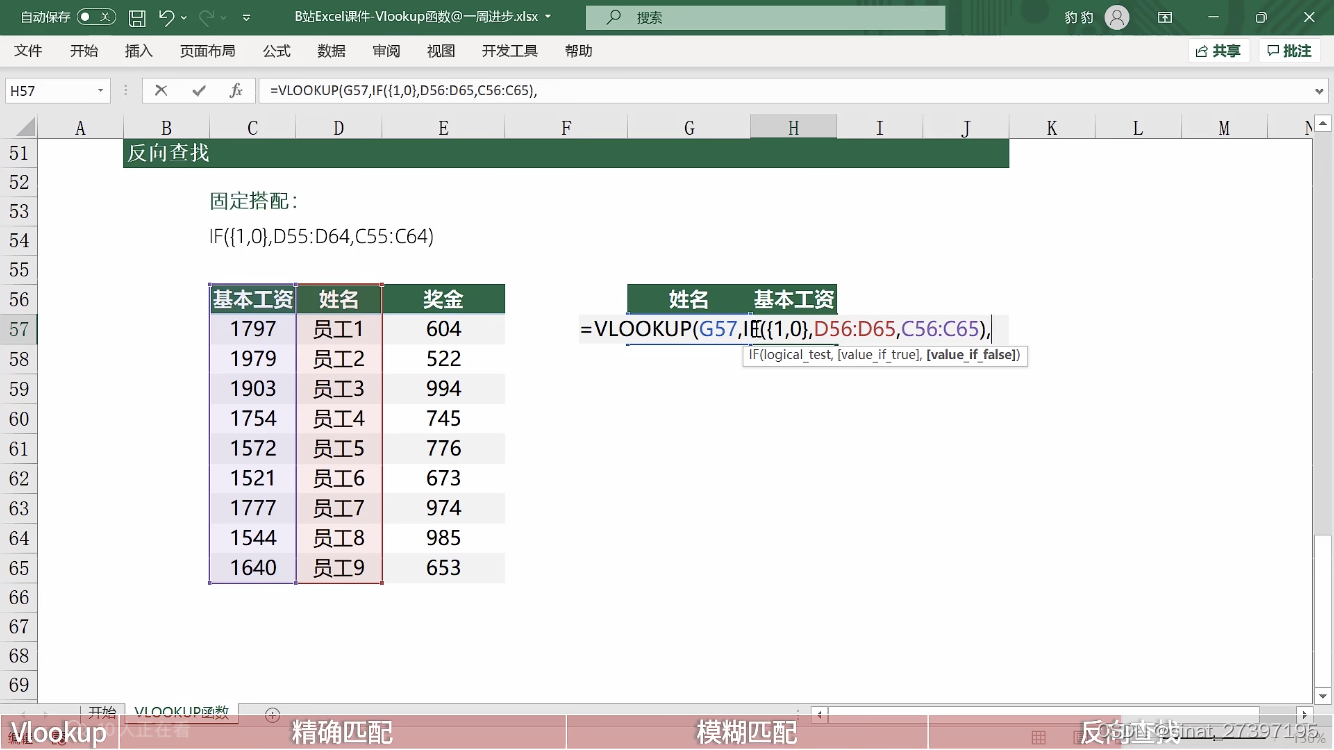Switch to the 页面布局 ribbon tab
1334x750 pixels.
208,51
